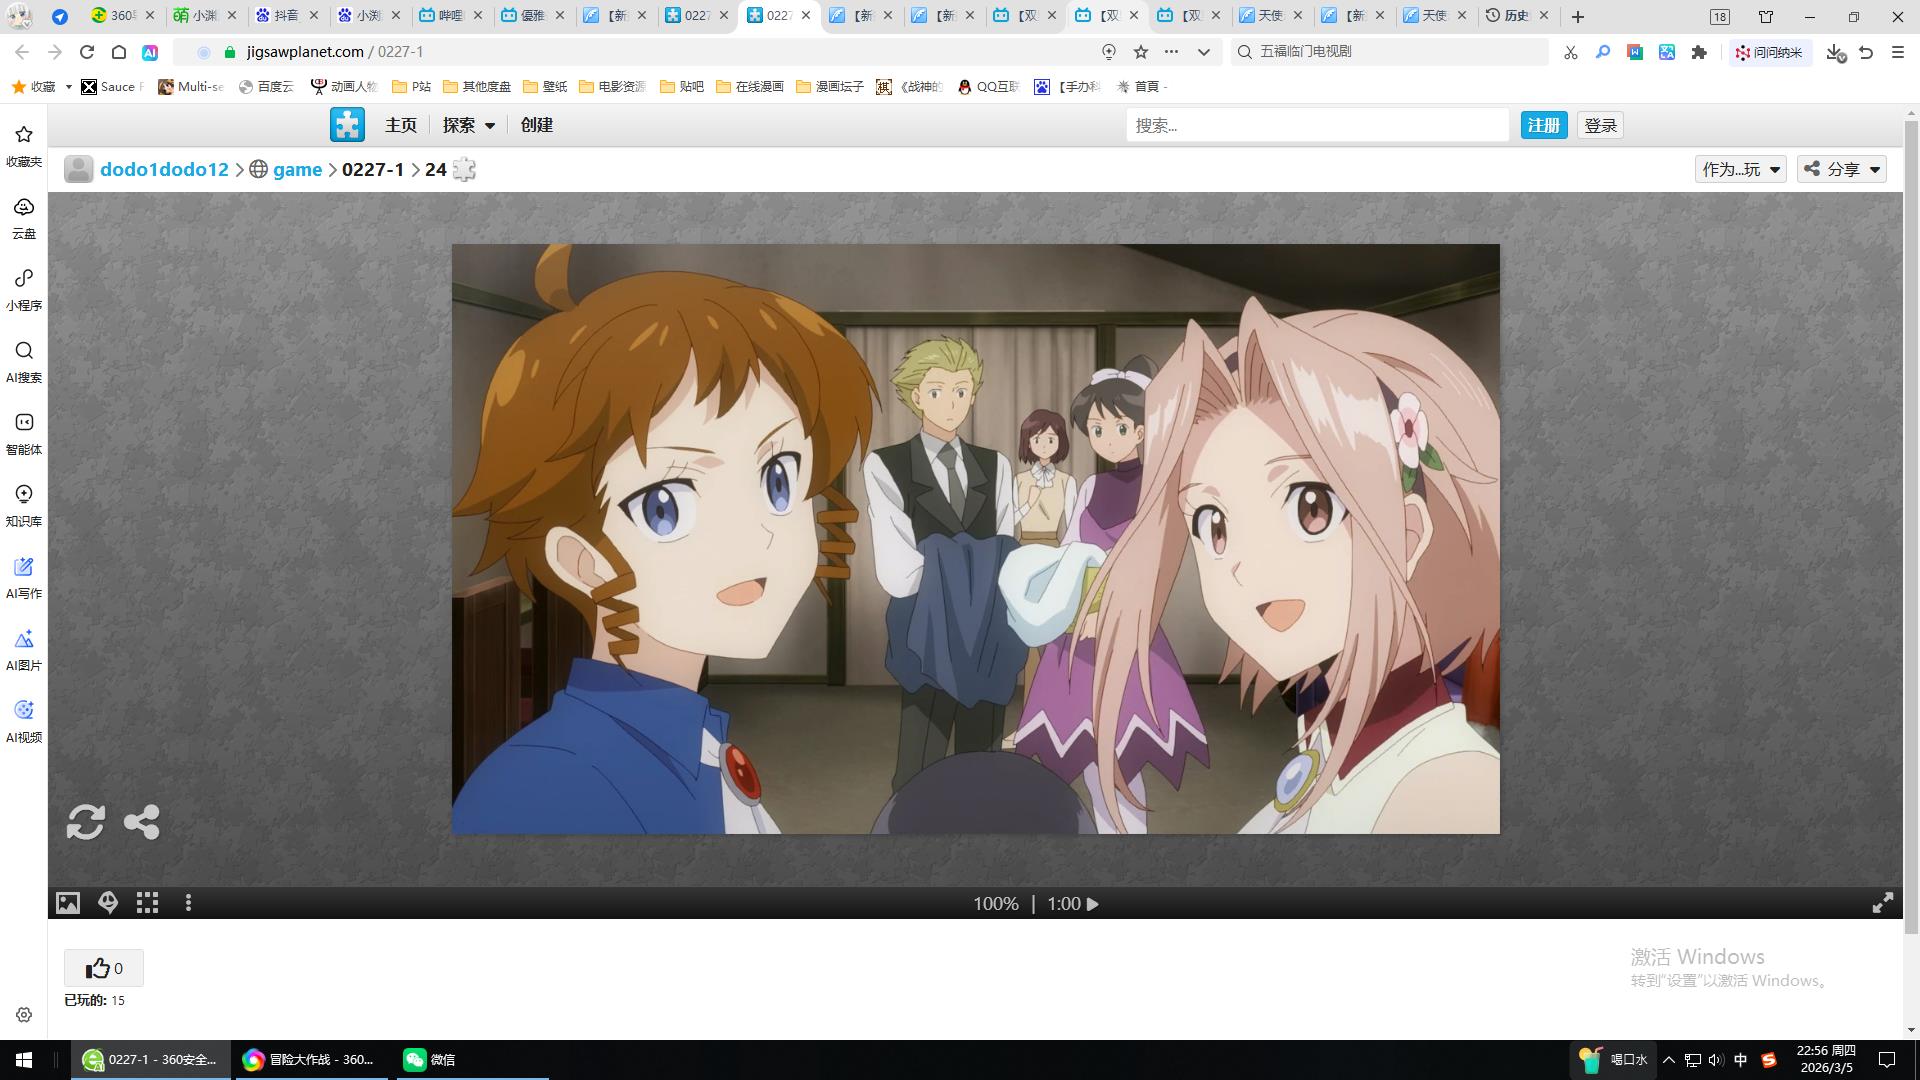Screen dimensions: 1920x1080
Task: Like the puzzle with thumbs-up button
Action: tap(104, 968)
